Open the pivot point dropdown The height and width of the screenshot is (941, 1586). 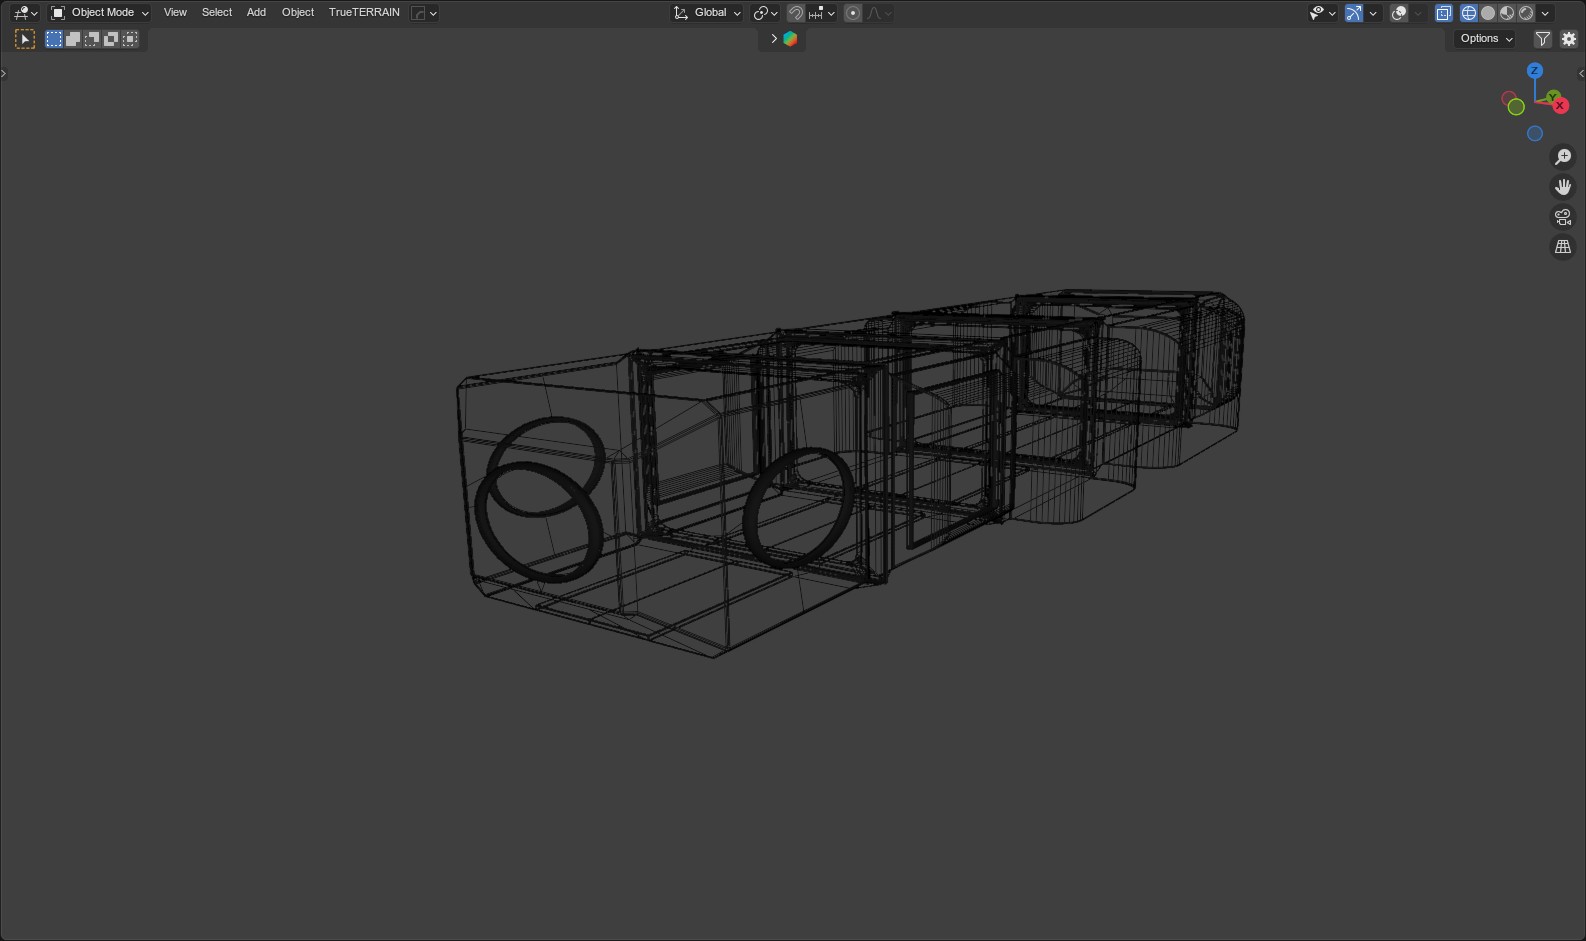(766, 13)
